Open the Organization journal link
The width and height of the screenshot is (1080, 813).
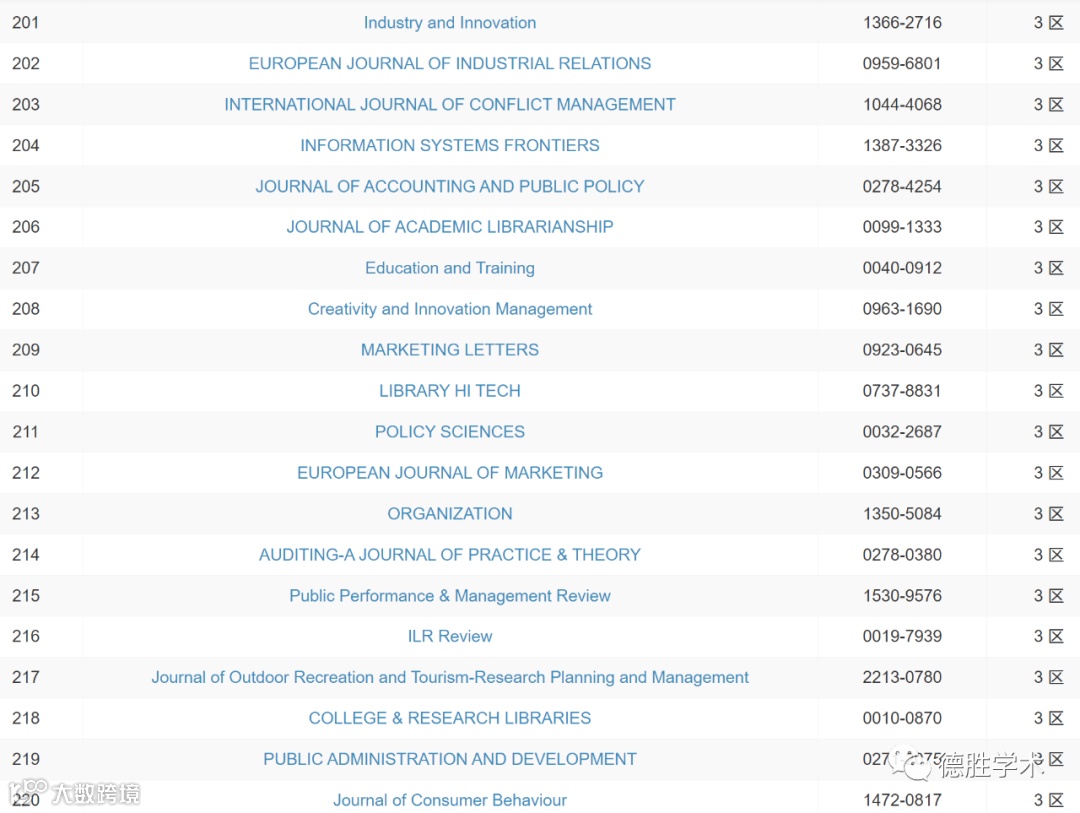450,513
